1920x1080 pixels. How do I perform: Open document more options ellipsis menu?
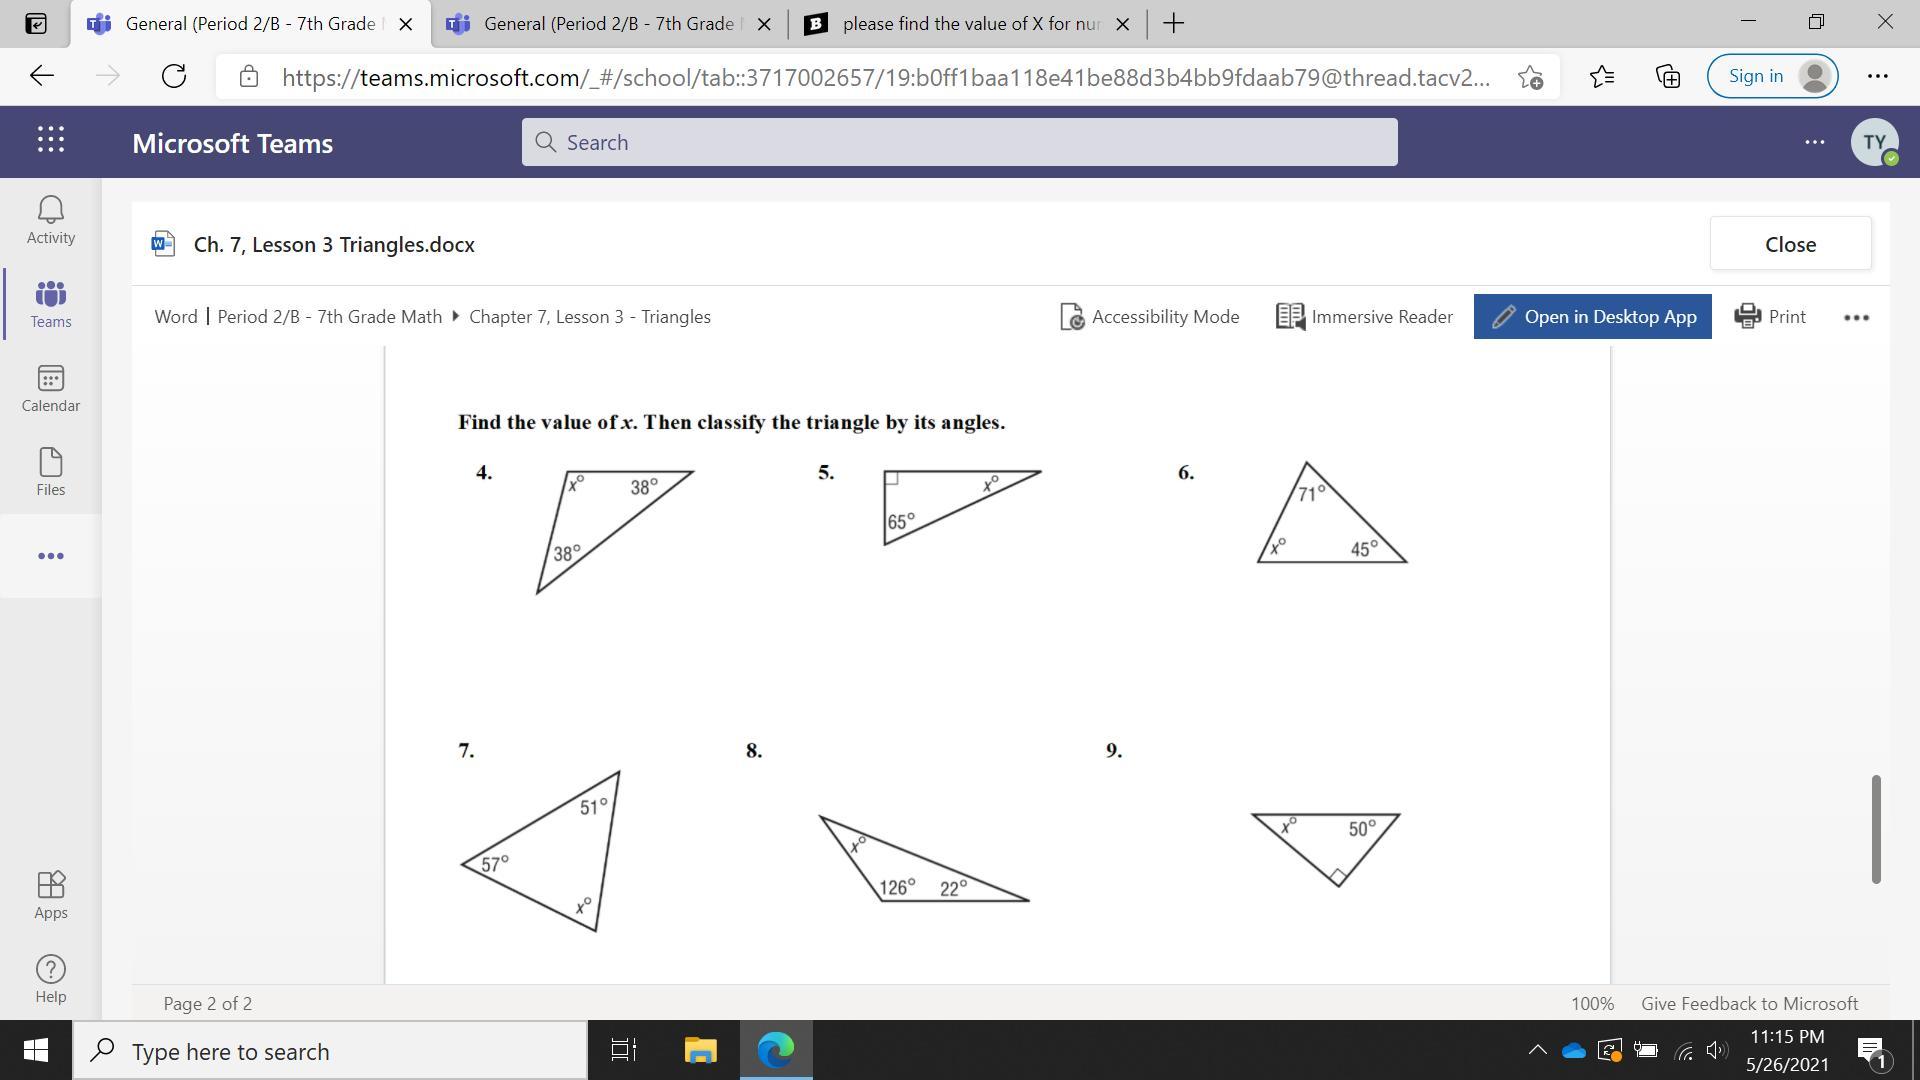(1856, 317)
